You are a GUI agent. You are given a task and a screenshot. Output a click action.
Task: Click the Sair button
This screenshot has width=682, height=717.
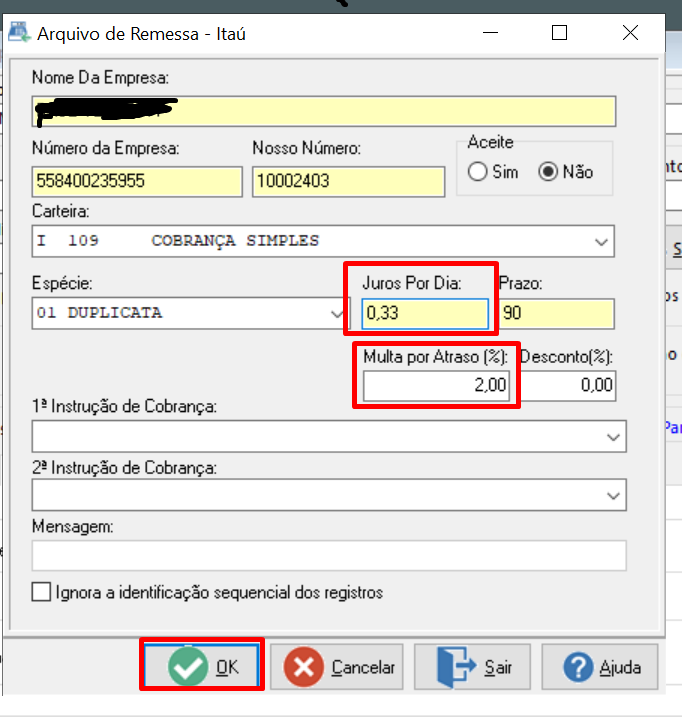(x=473, y=667)
